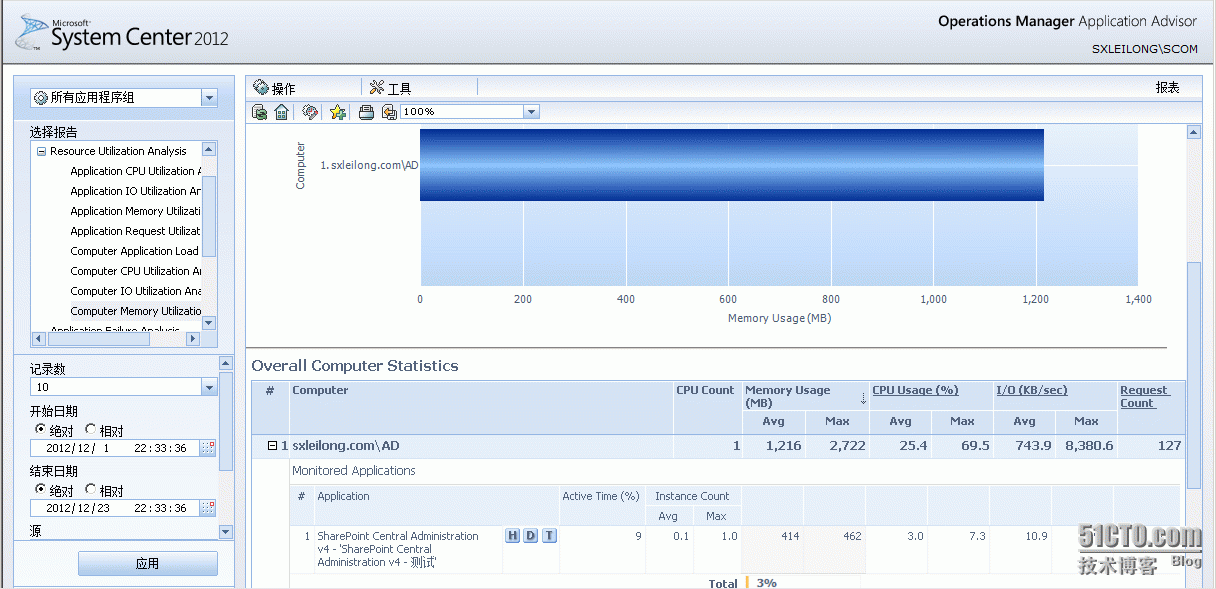This screenshot has height=589, width=1216.
Task: Click the D button for SharePoint application
Action: point(531,536)
